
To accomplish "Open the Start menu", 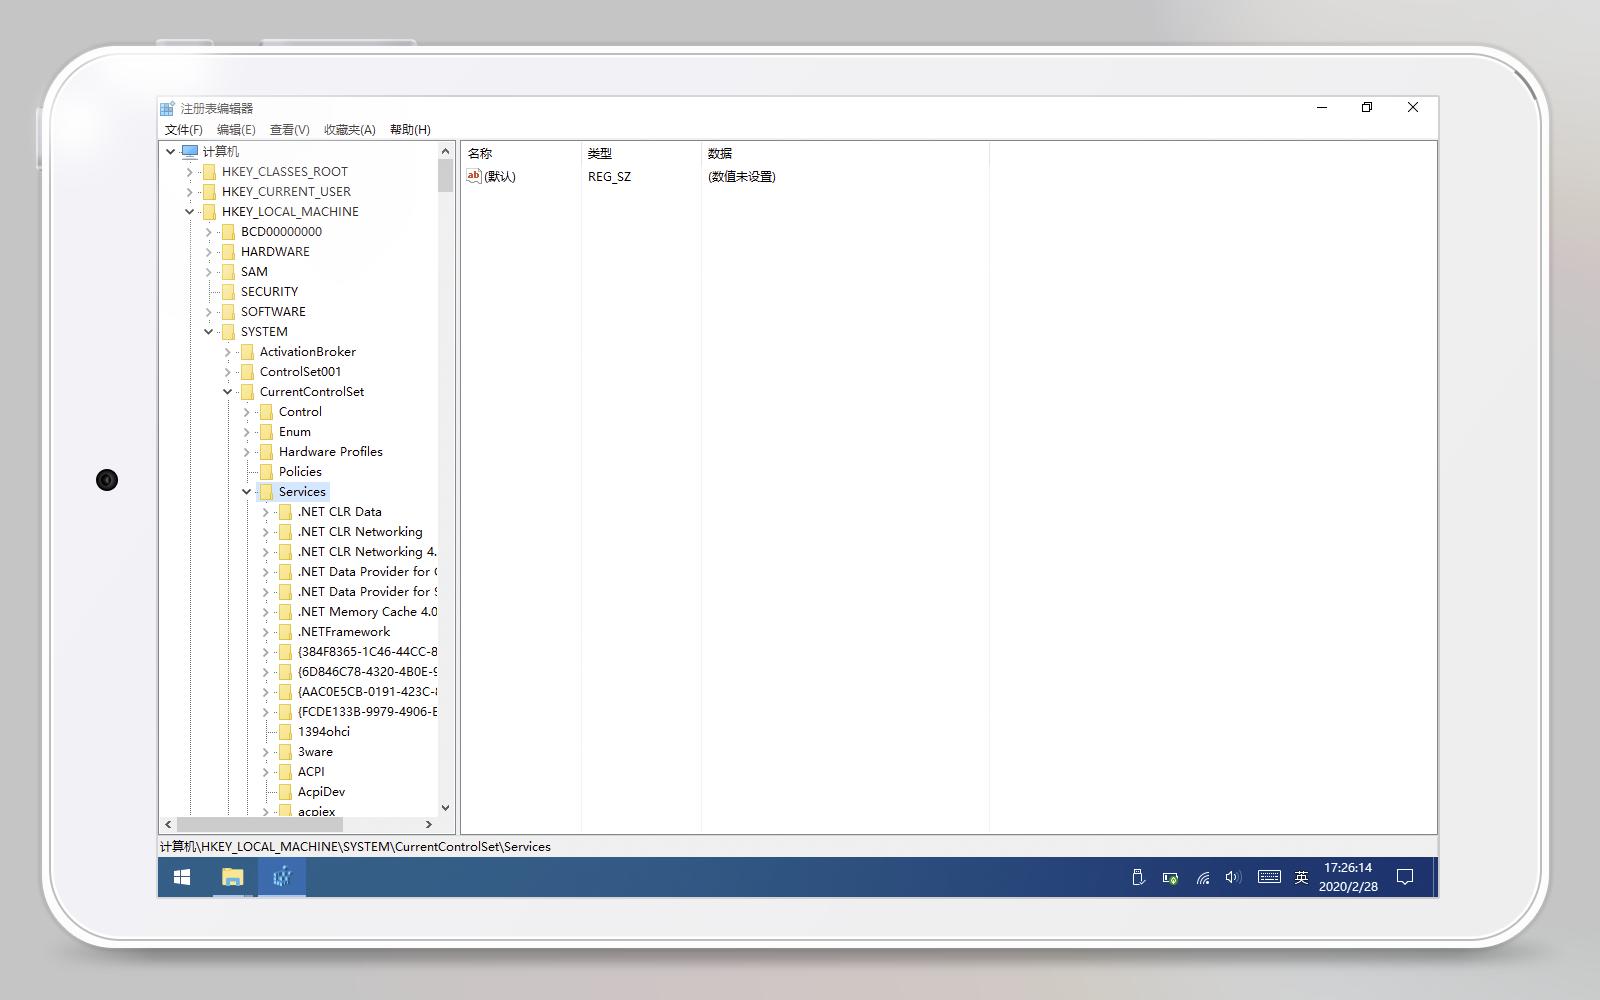I will [x=181, y=877].
